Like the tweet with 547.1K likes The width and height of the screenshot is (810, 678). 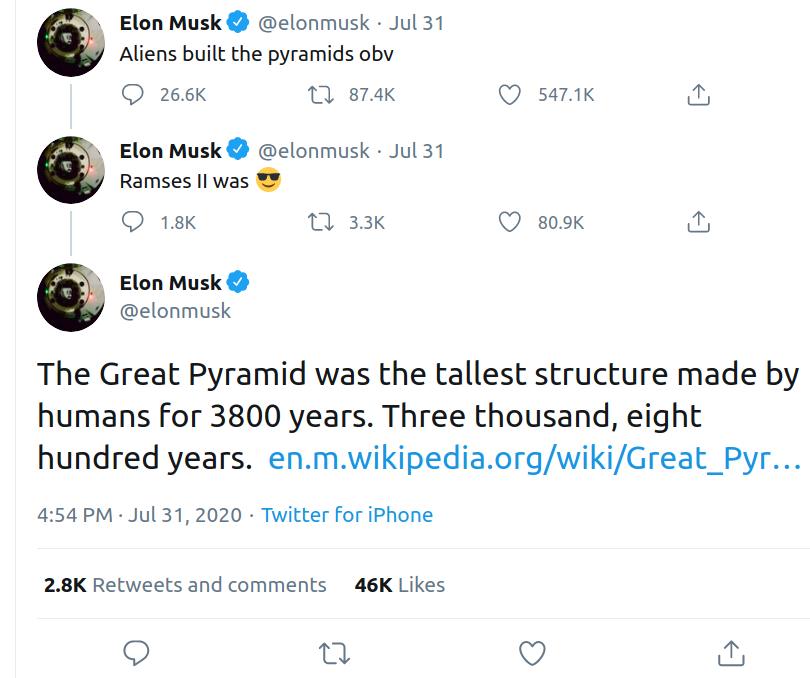[x=509, y=95]
